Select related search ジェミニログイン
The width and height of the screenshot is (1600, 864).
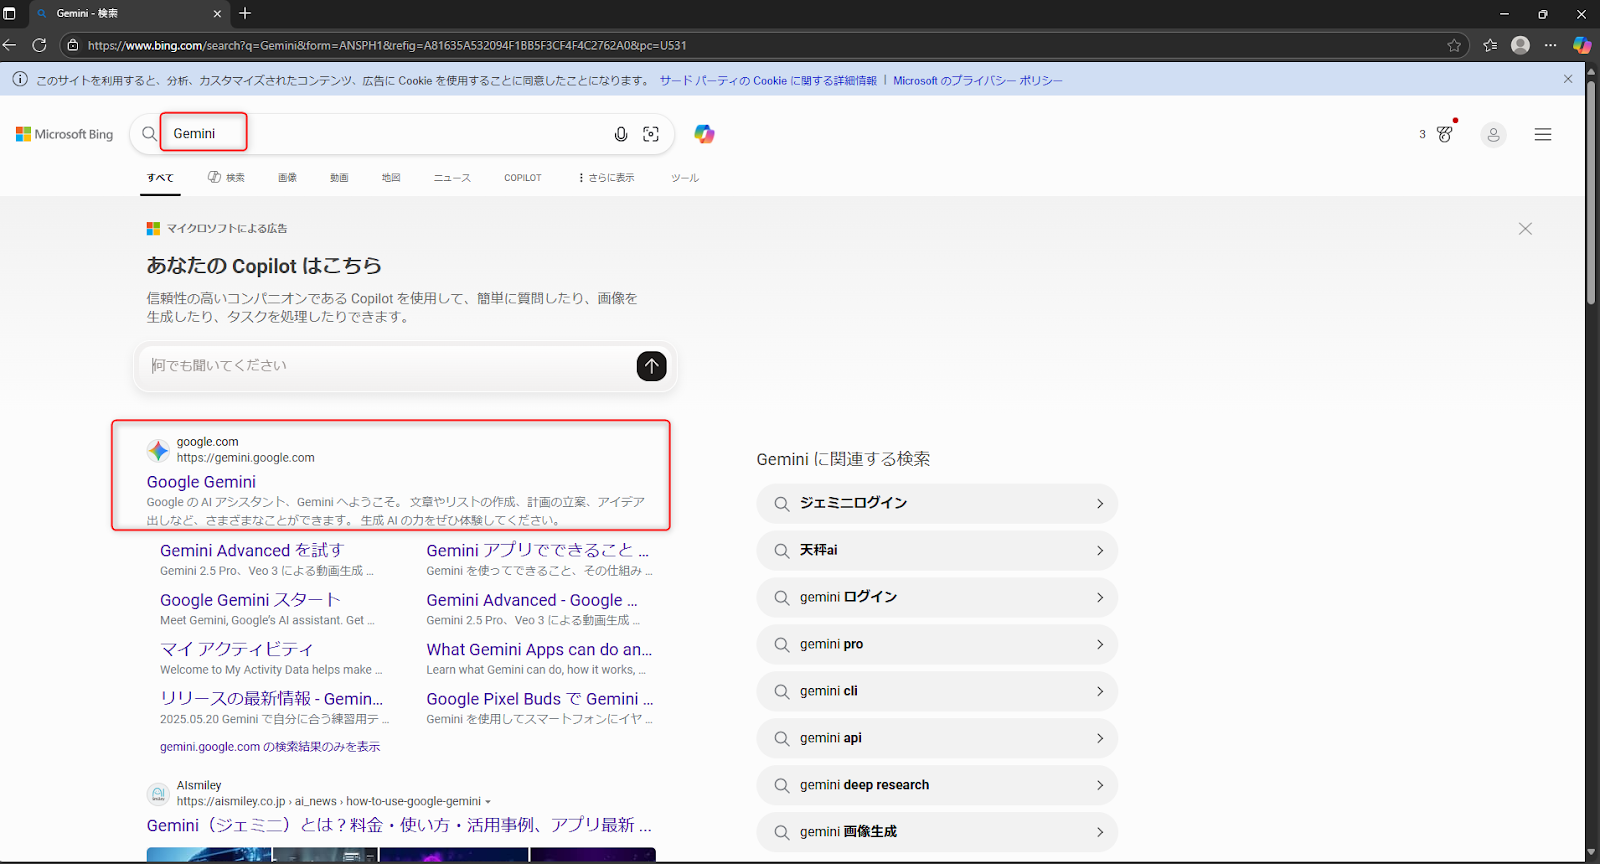click(x=937, y=504)
